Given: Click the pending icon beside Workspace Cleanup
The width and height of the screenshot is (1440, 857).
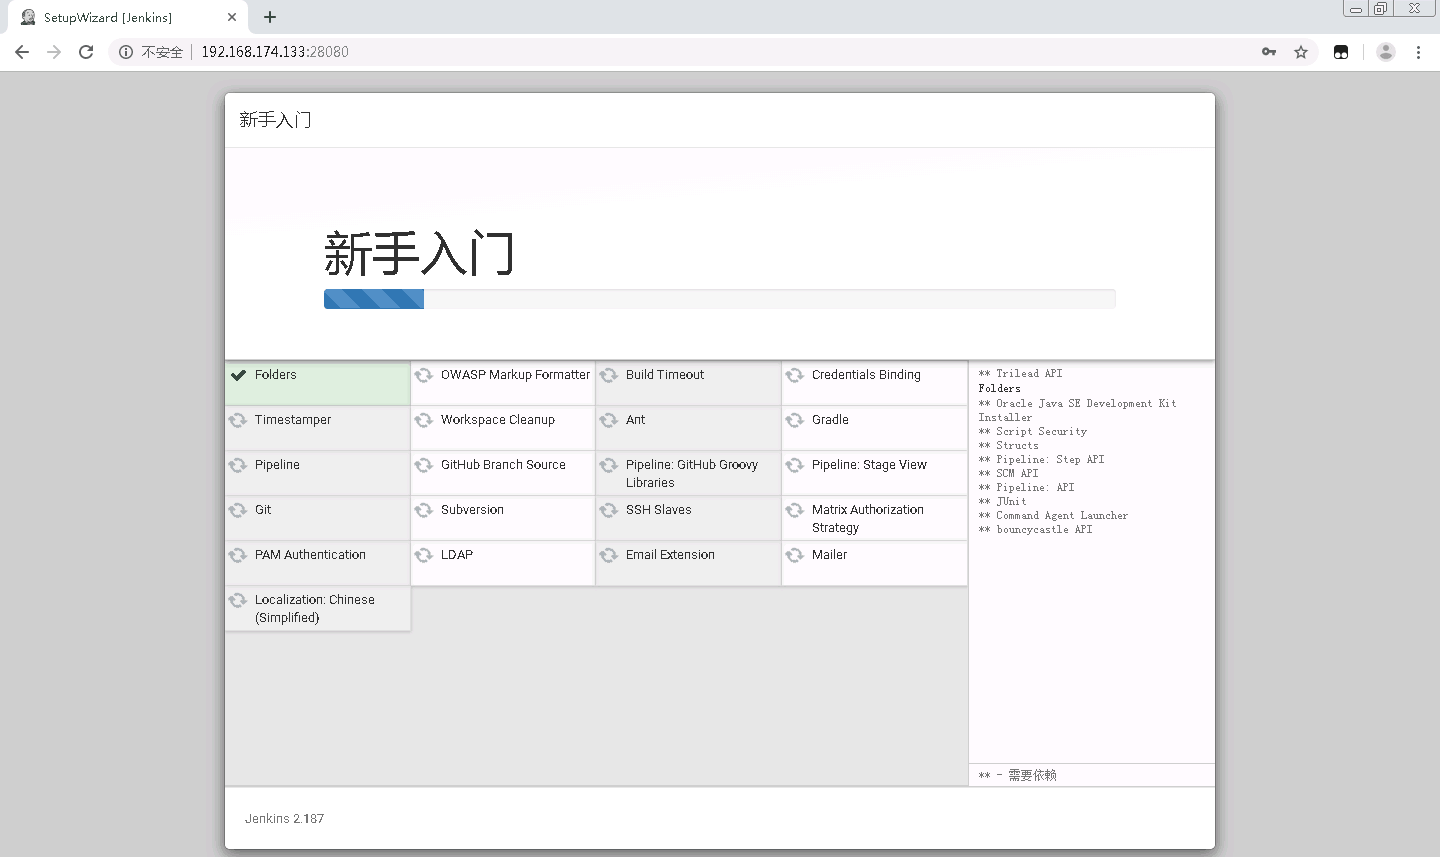Looking at the screenshot, I should [x=424, y=420].
